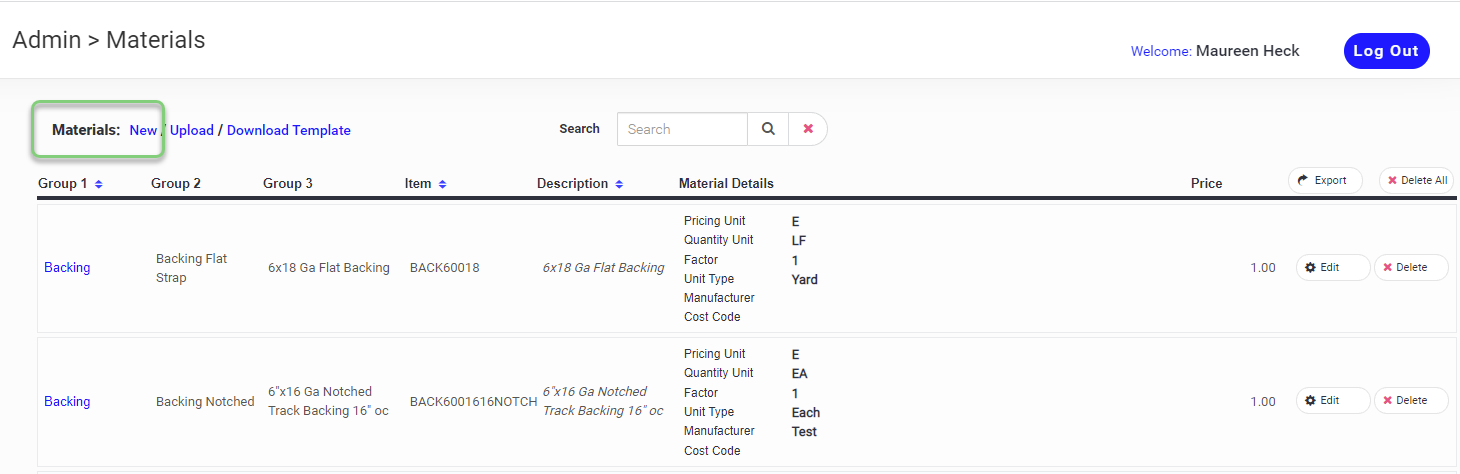Click the italic 6x18 Ga Flat Backing description
Screen dimensions: 1460x474
click(x=603, y=268)
